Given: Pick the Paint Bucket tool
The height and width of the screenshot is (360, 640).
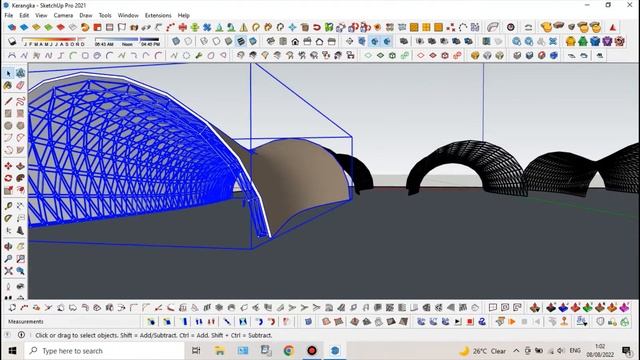Looking at the screenshot, I should click(x=9, y=86).
